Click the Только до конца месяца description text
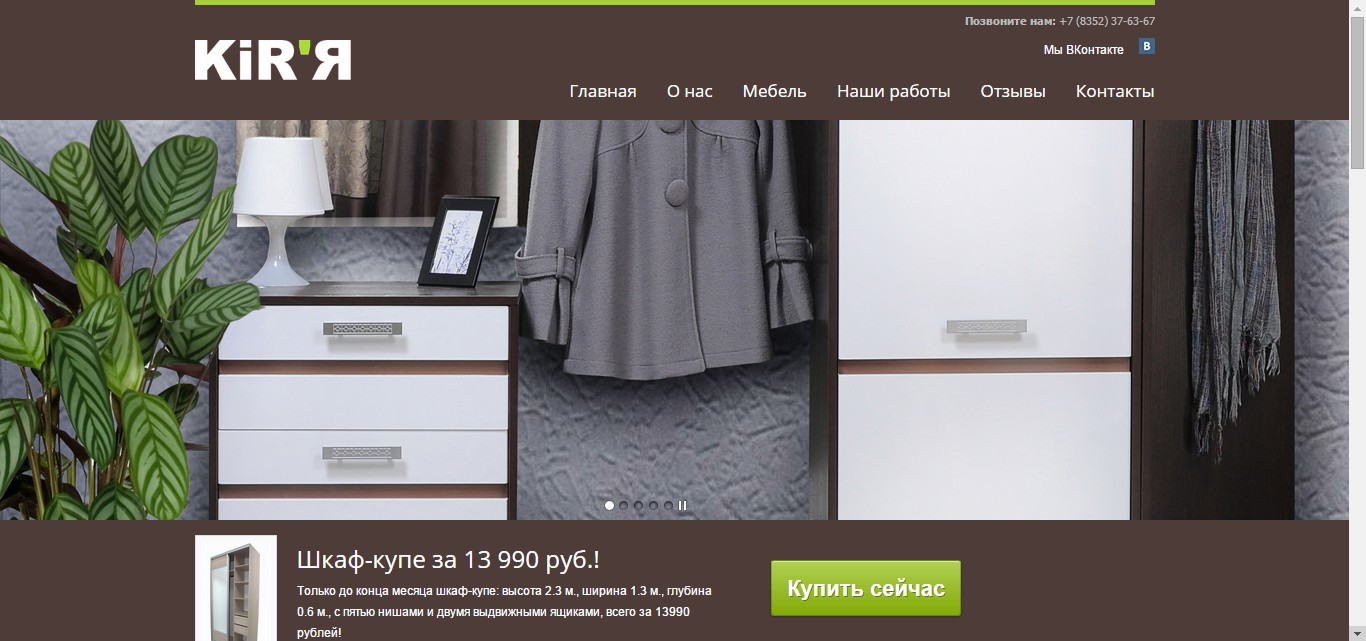Screen dimensions: 1366x641 pos(505,612)
